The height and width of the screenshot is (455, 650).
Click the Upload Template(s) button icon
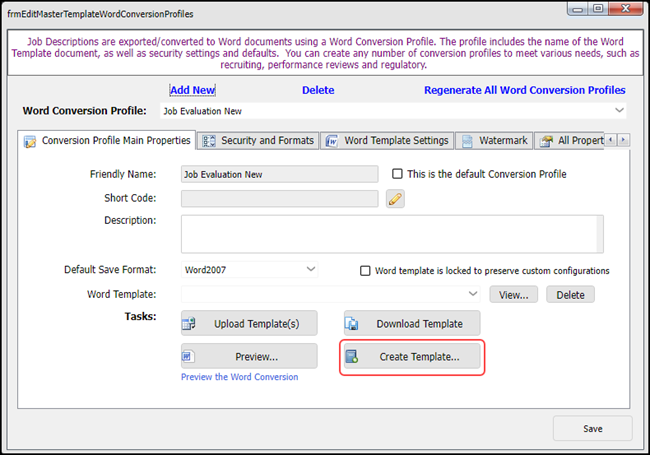coord(189,324)
